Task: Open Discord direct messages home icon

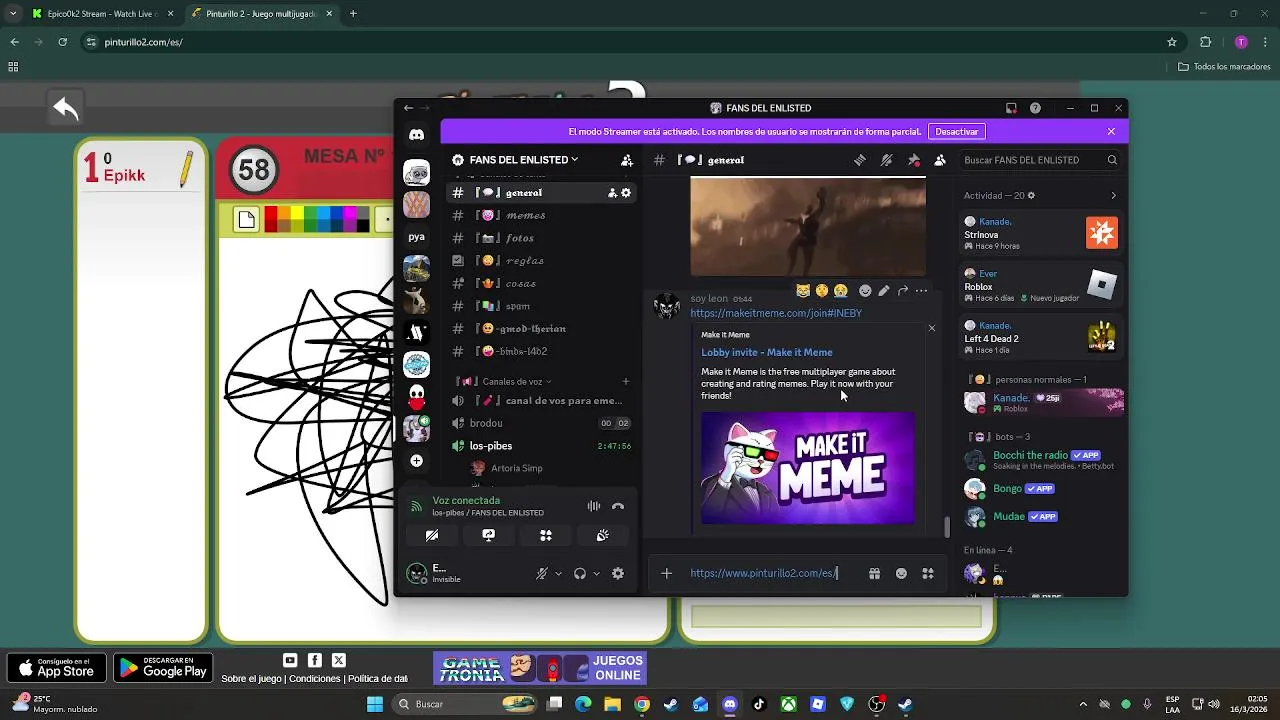Action: click(416, 135)
